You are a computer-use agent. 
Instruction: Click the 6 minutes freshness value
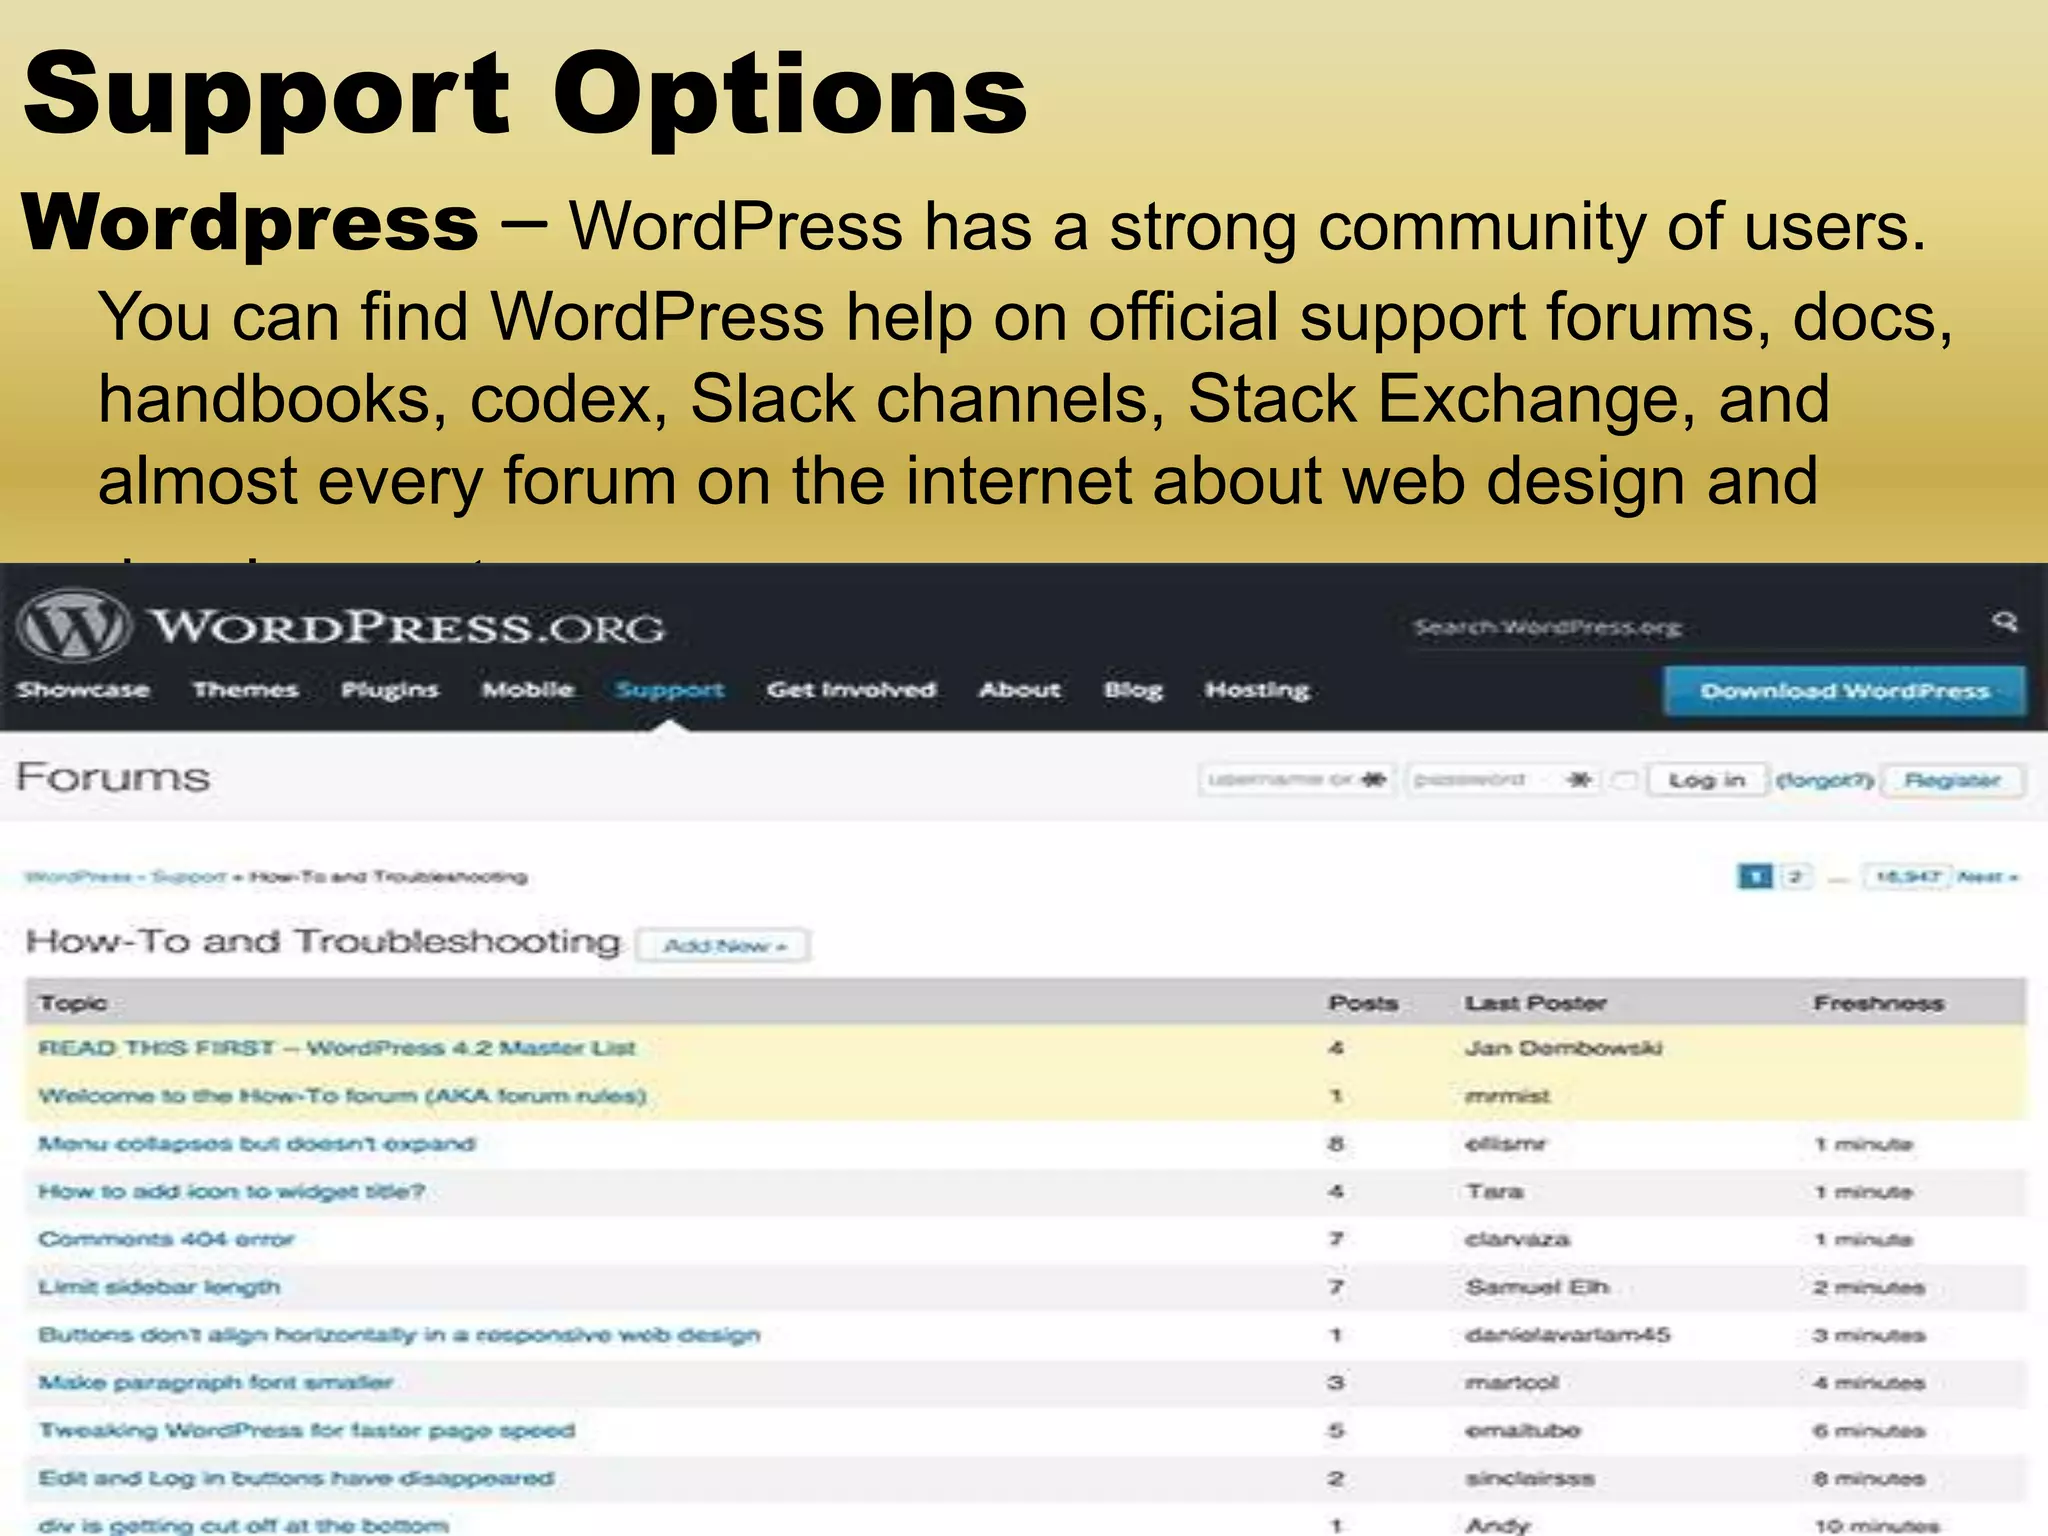(1869, 1431)
